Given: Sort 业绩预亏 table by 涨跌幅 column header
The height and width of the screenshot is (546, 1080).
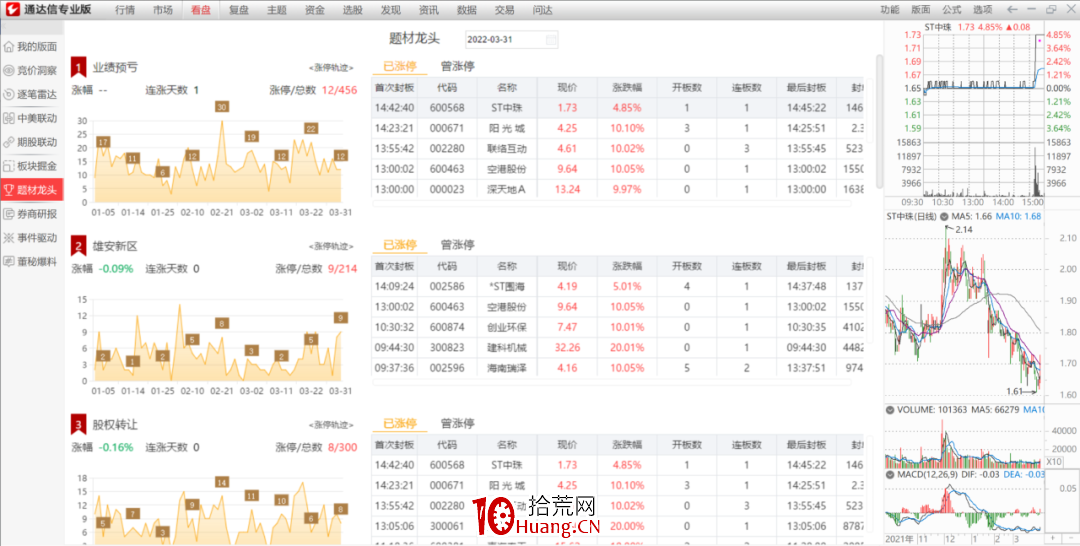Looking at the screenshot, I should tap(627, 88).
